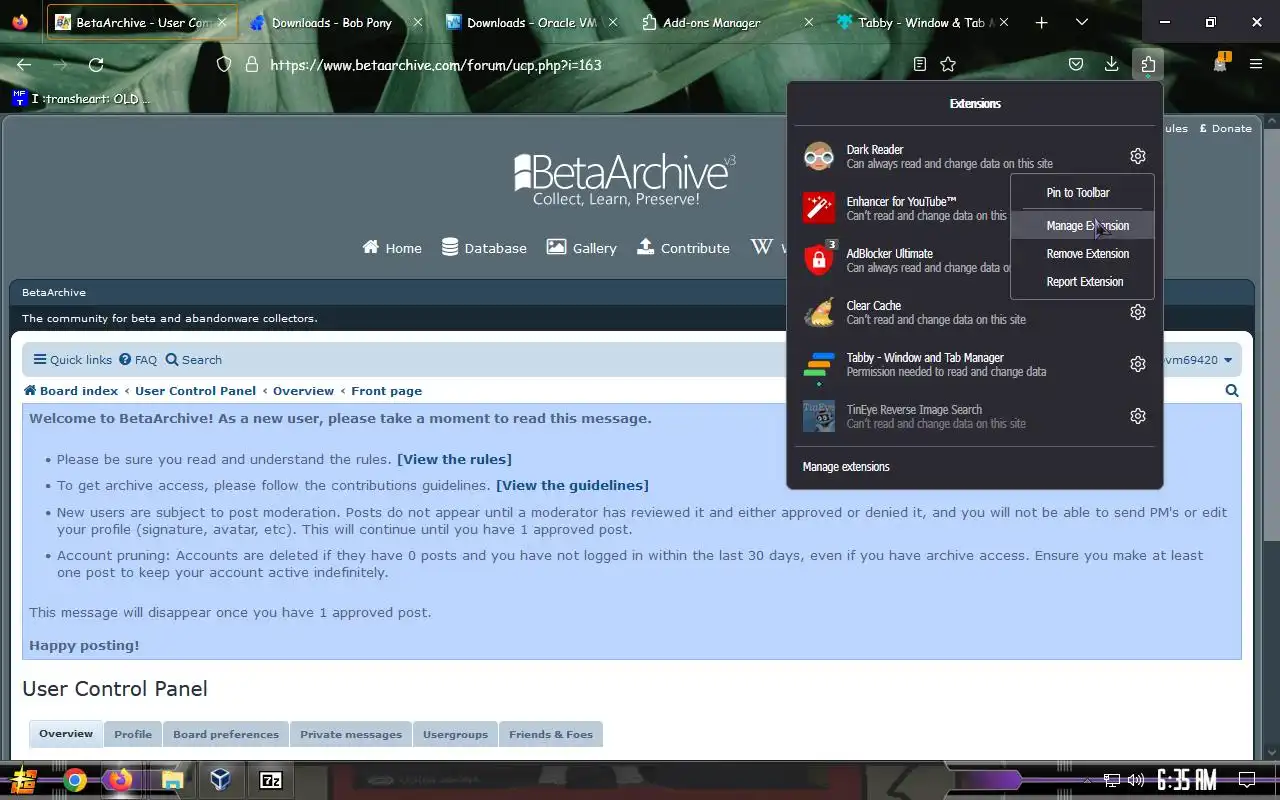This screenshot has width=1280, height=800.
Task: Click the notification bell toolbar icon
Action: pos(1220,64)
